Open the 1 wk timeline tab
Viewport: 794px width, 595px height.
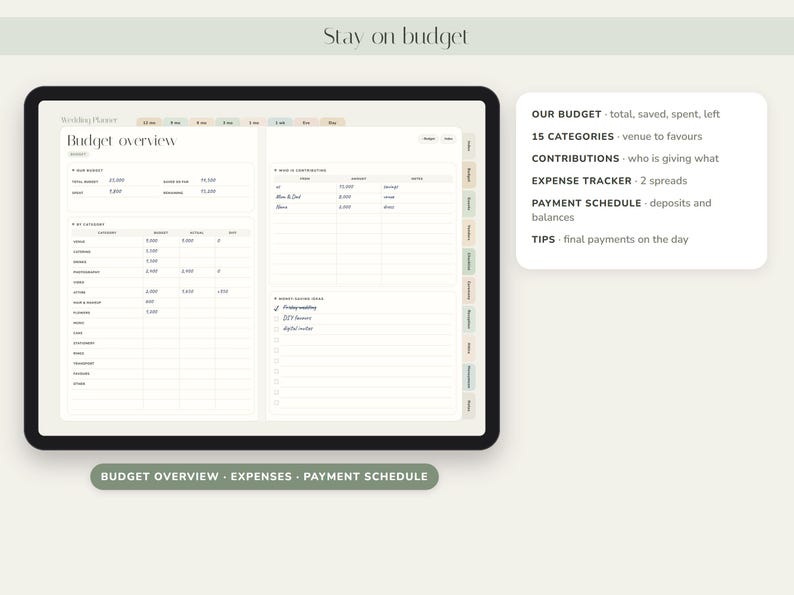[280, 123]
